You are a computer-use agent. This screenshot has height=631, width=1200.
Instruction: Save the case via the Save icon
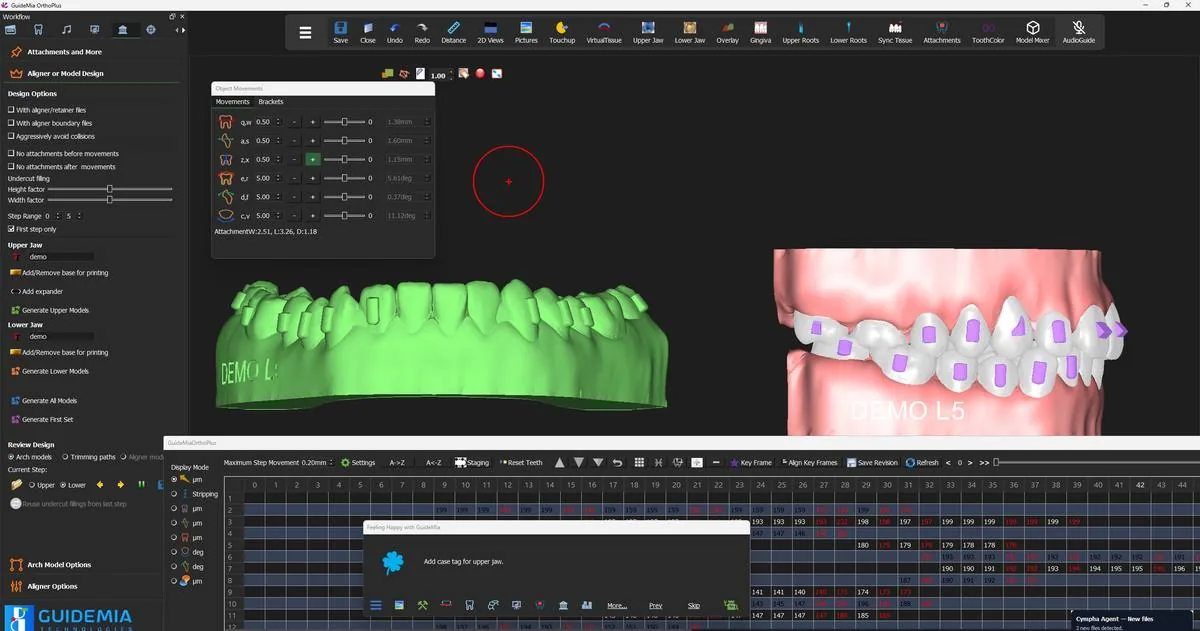(341, 32)
